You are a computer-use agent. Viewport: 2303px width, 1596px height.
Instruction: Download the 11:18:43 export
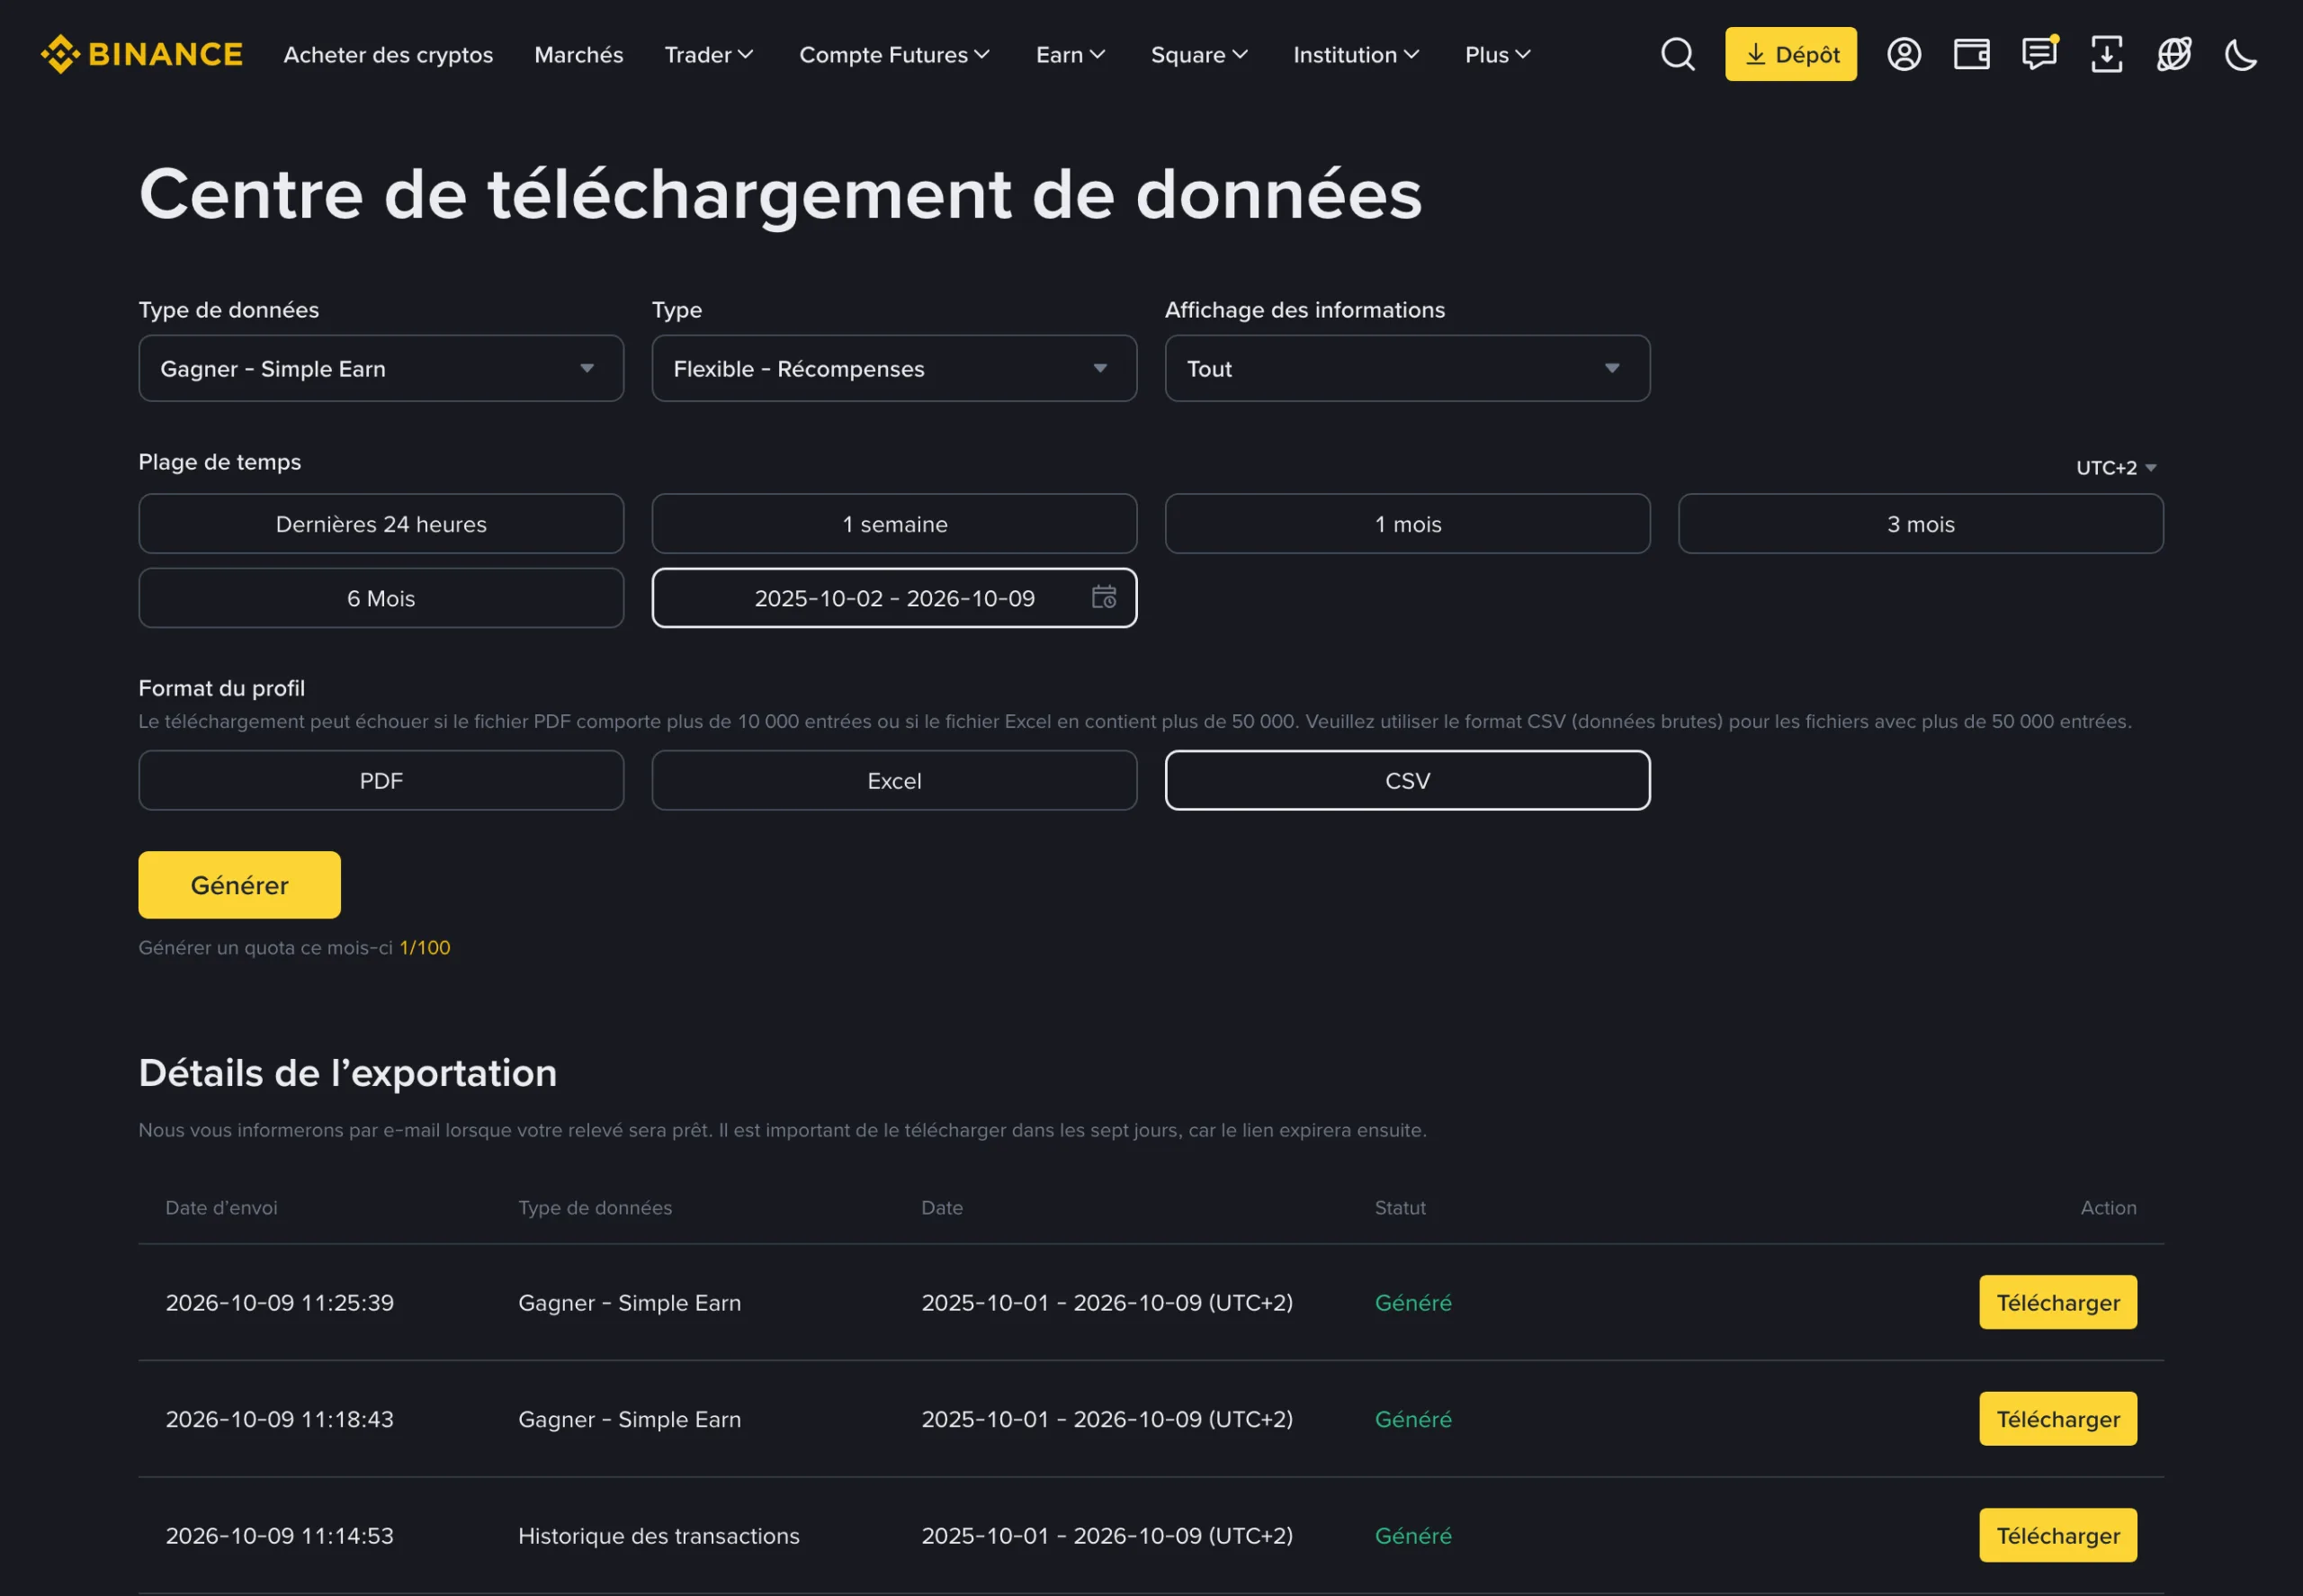click(x=2057, y=1418)
